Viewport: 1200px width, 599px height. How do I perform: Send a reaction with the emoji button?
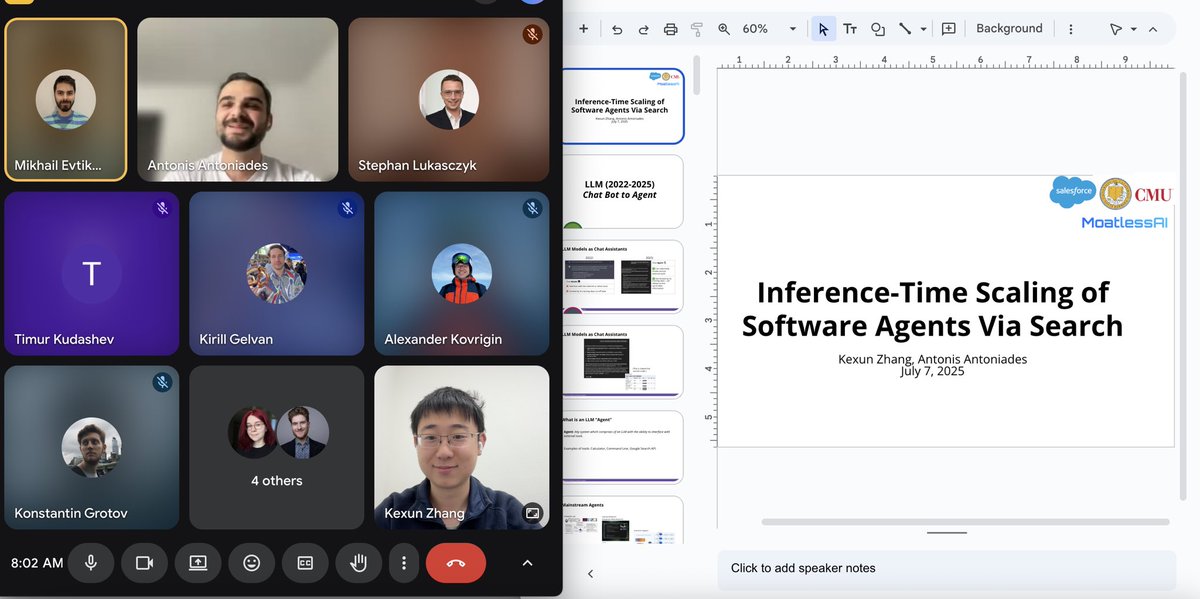[x=252, y=563]
